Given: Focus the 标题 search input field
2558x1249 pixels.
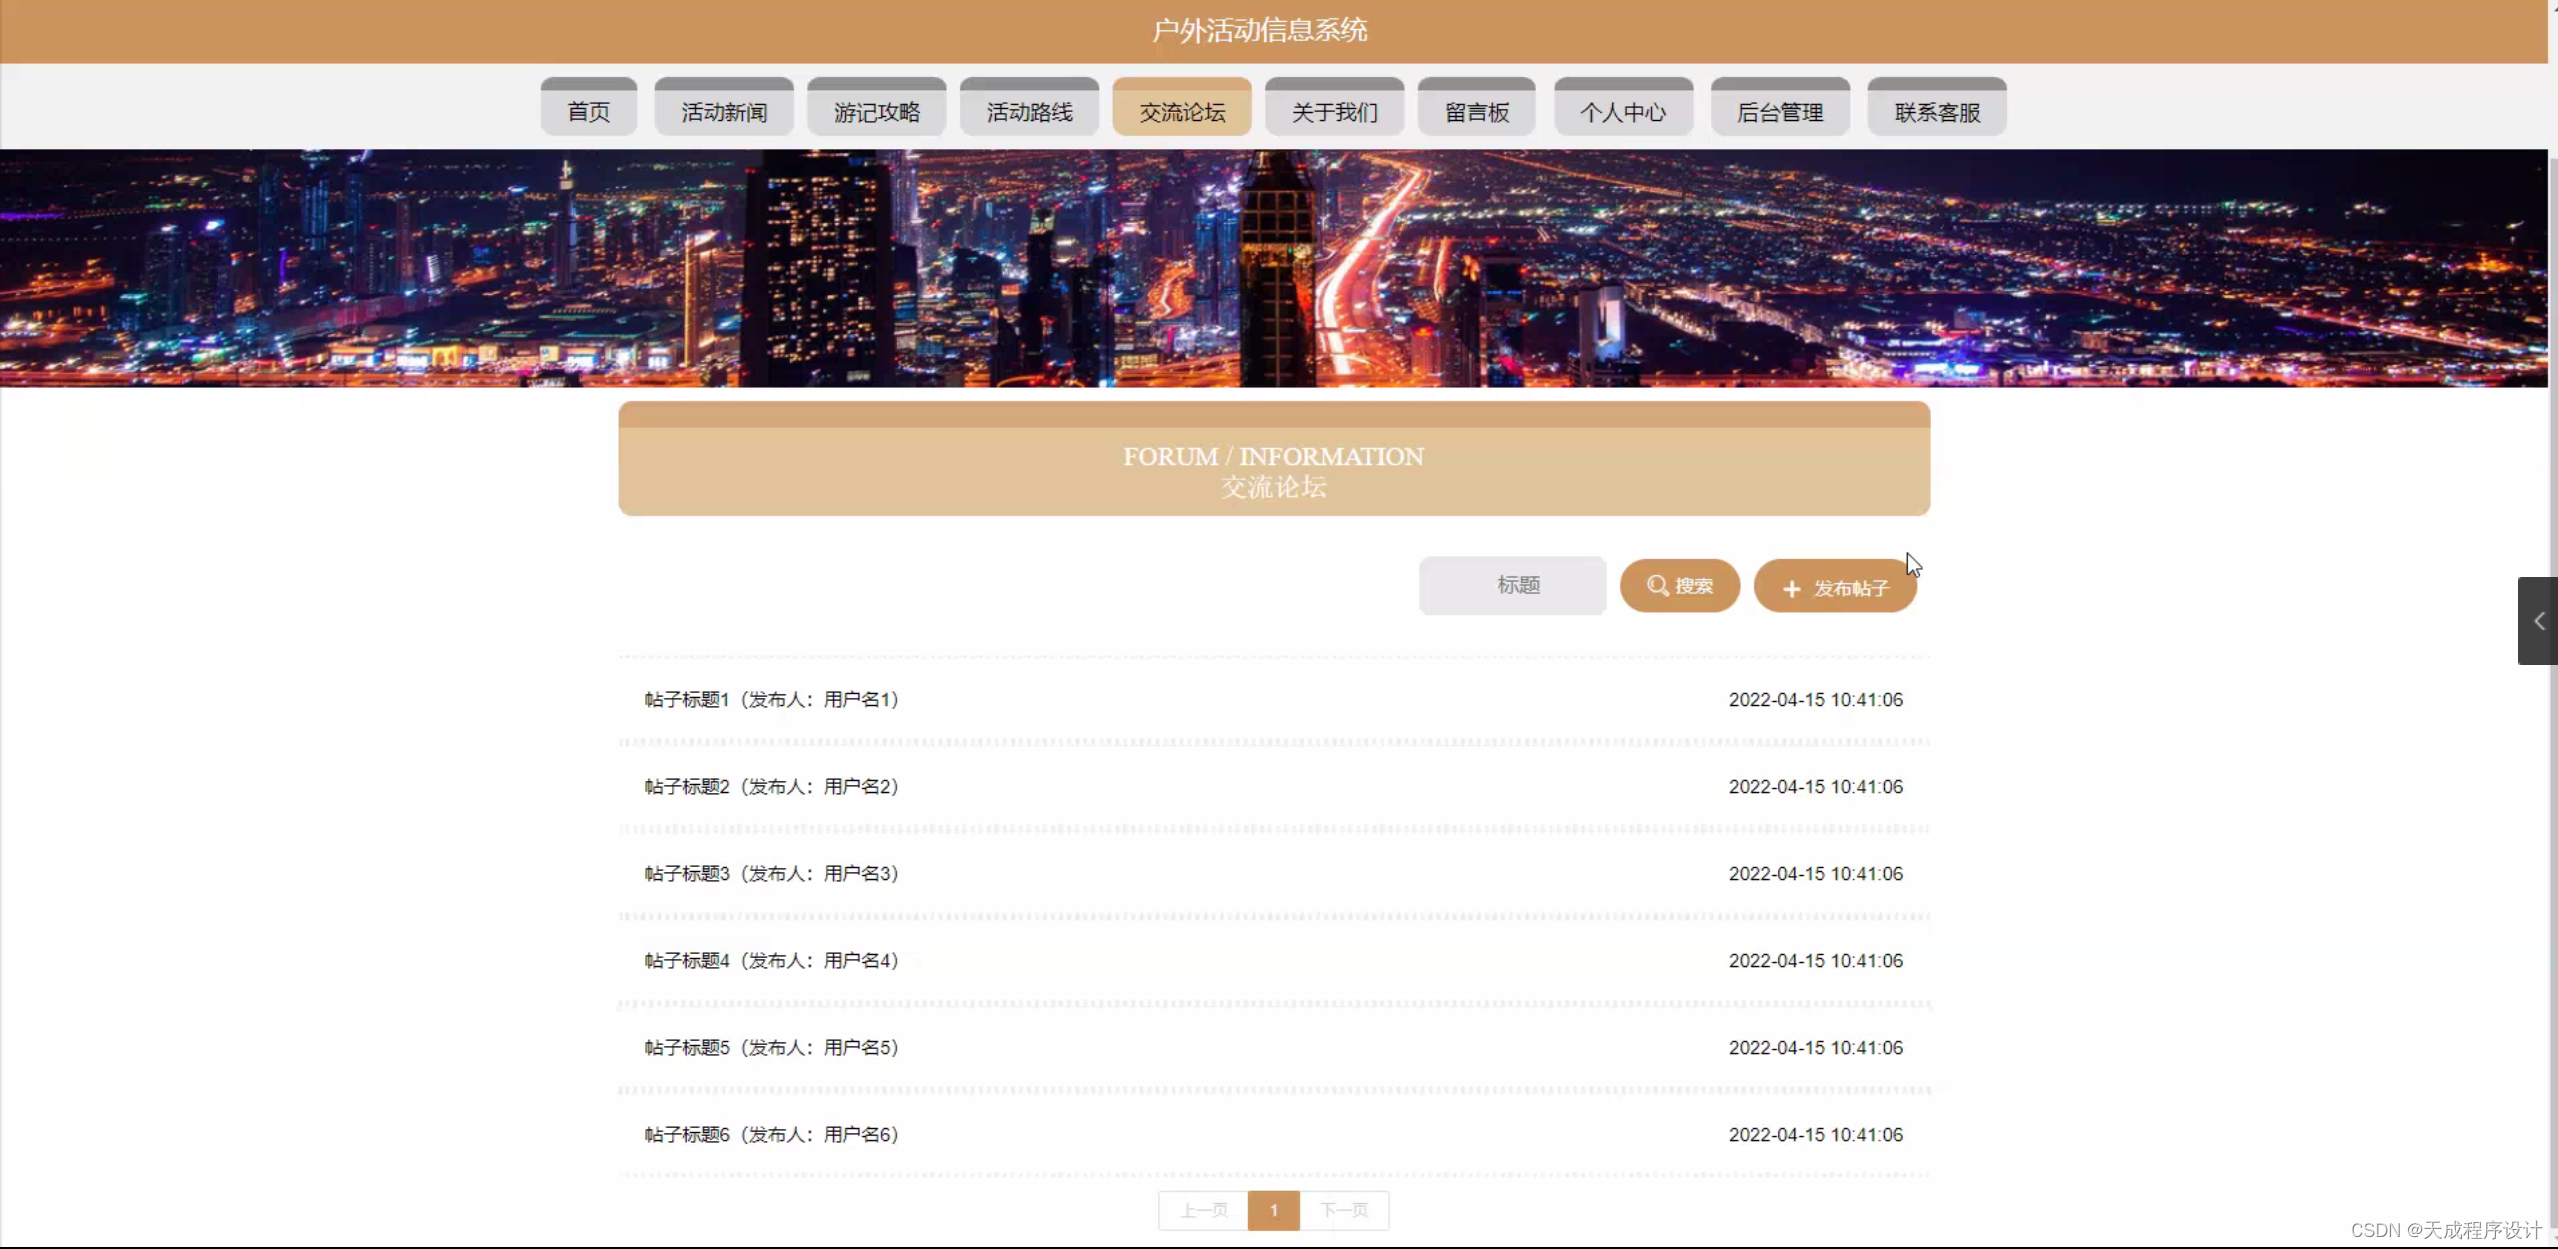Looking at the screenshot, I should pyautogui.click(x=1512, y=585).
